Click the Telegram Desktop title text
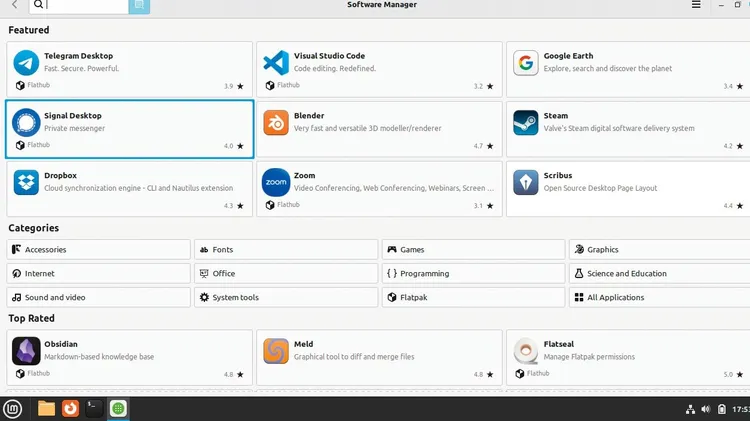The image size is (750, 421). pos(78,56)
